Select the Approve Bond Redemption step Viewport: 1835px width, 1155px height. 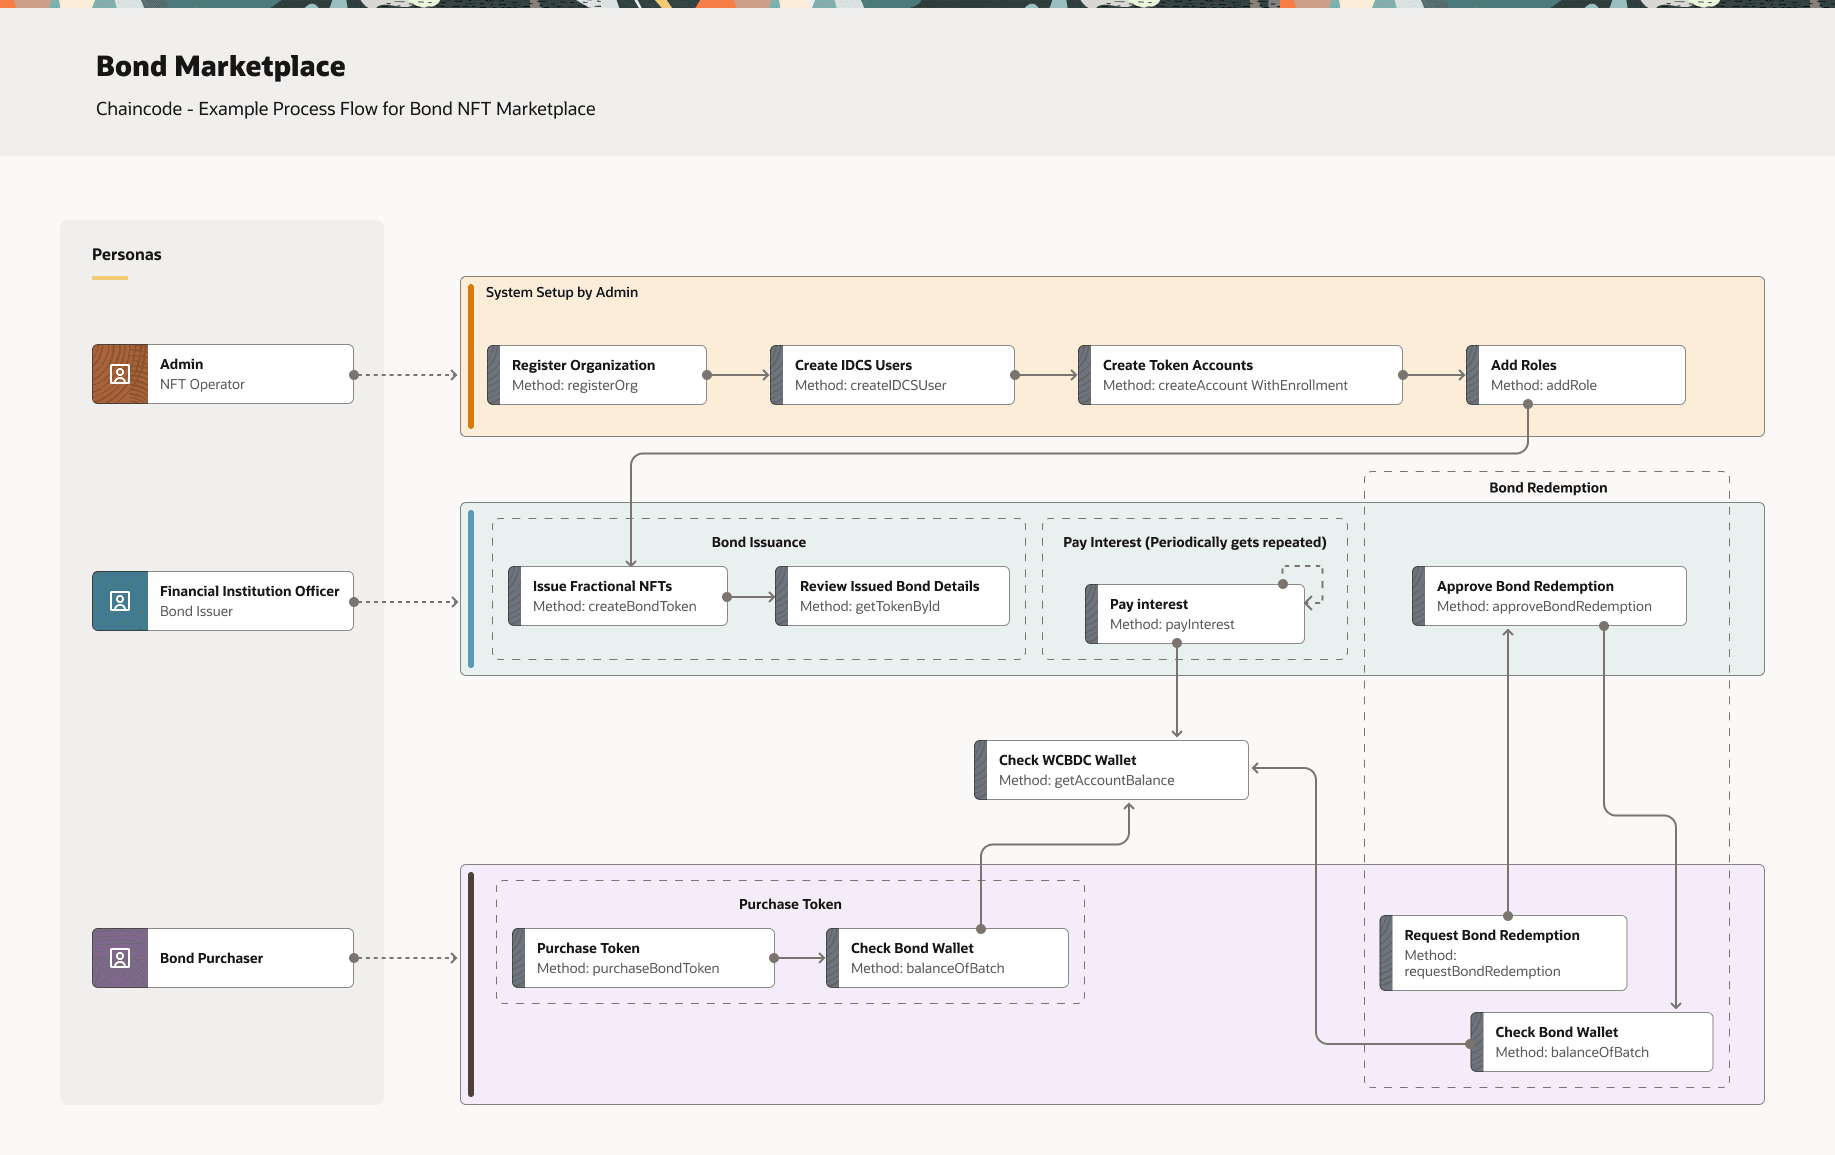[x=1549, y=596]
